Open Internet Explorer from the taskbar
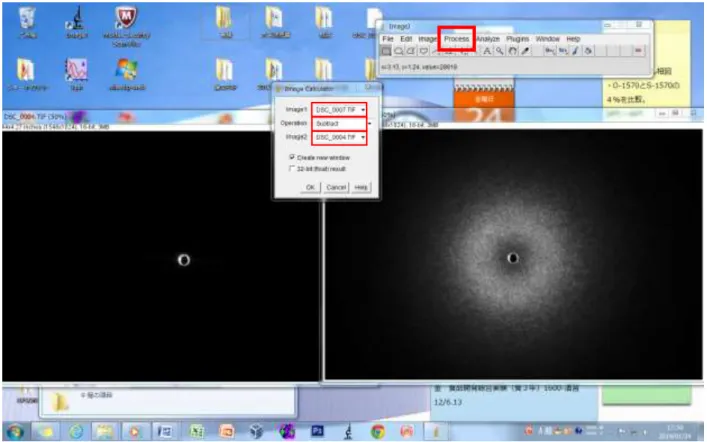Screen dimensions: 707x442 [x=76, y=433]
